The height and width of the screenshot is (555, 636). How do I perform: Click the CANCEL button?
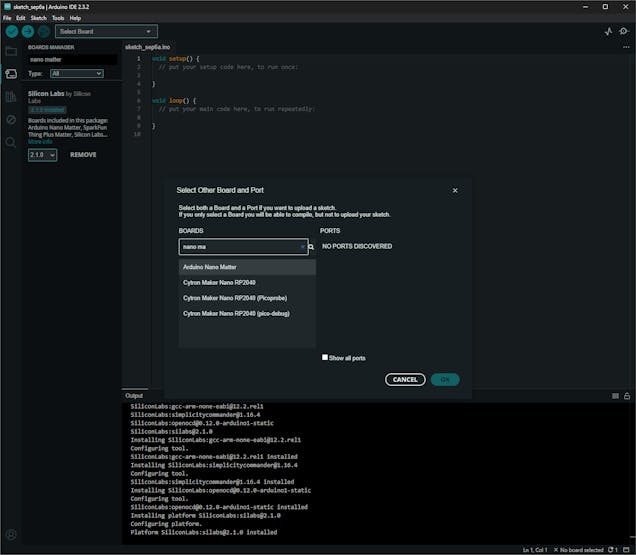(x=405, y=380)
